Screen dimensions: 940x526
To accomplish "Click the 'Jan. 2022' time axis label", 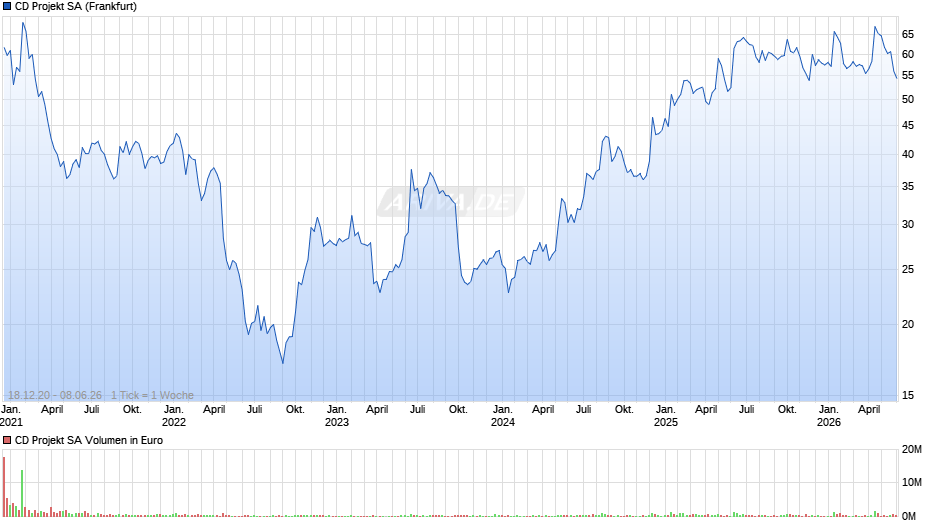I will coord(174,416).
